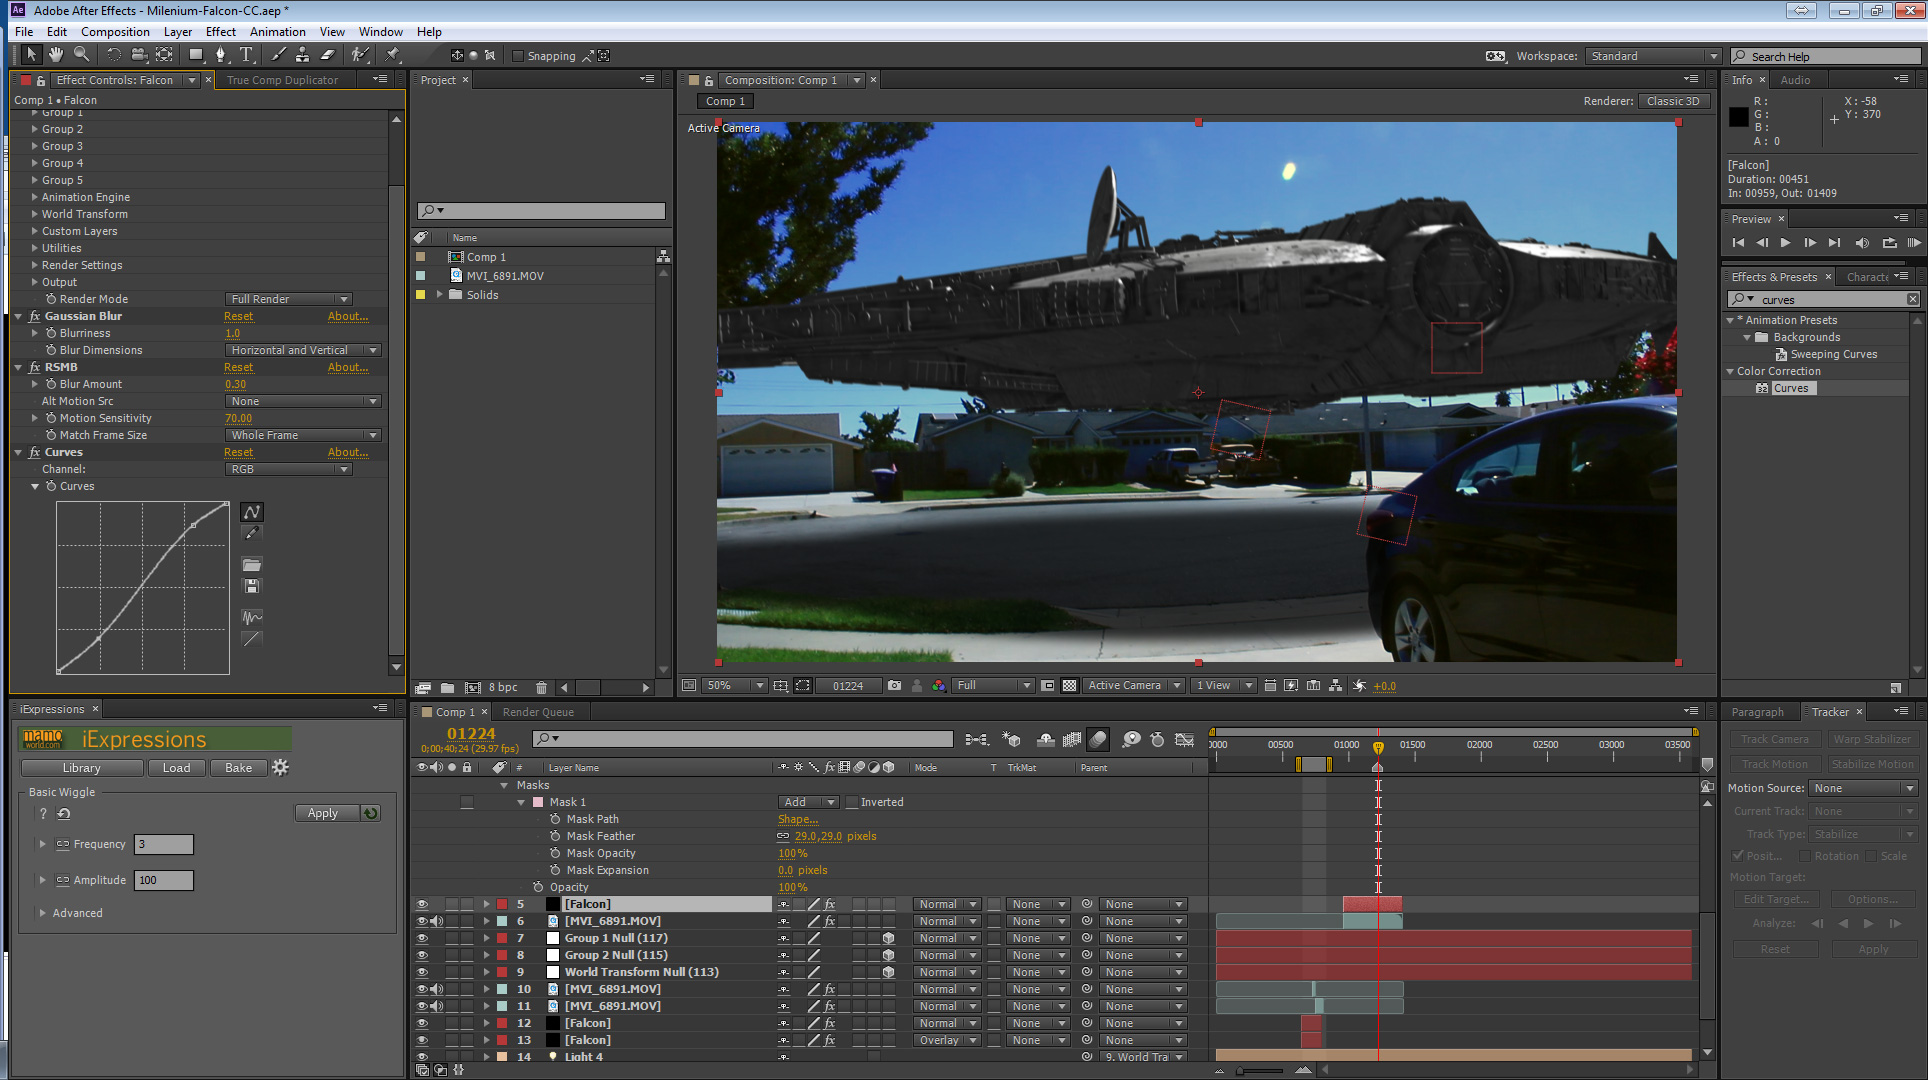Toggle the Inverted checkbox for Mask 1
The height and width of the screenshot is (1080, 1928).
pyautogui.click(x=852, y=802)
